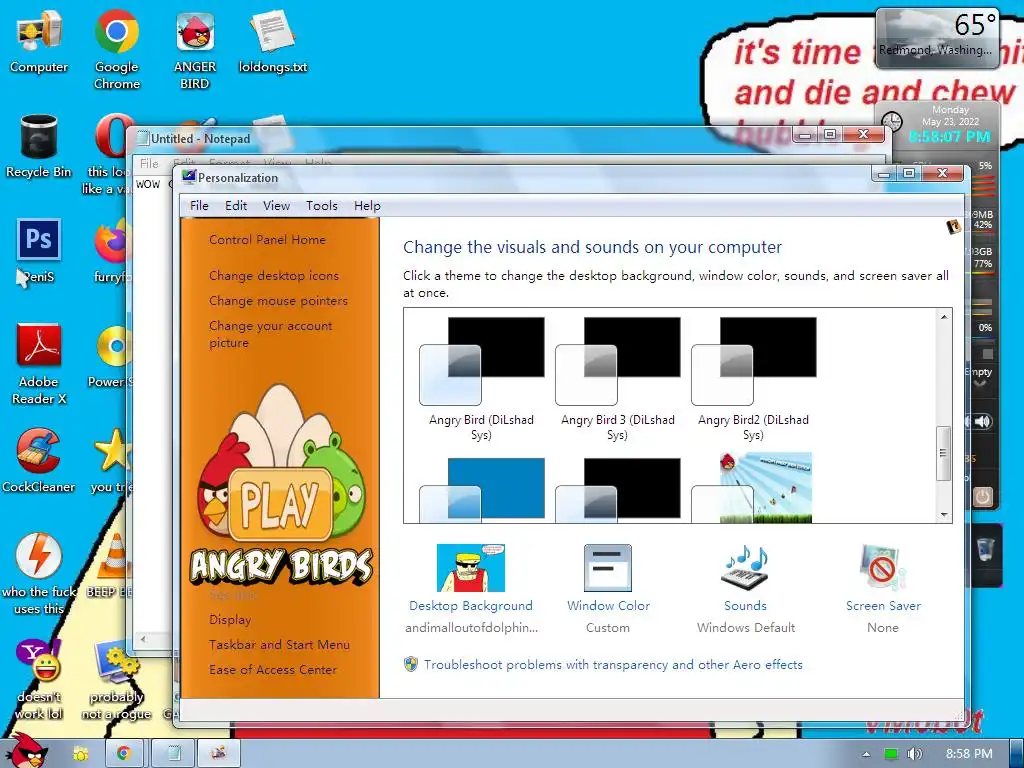Click the volume icon in system tray
Image resolution: width=1024 pixels, height=768 pixels.
pyautogui.click(x=915, y=754)
